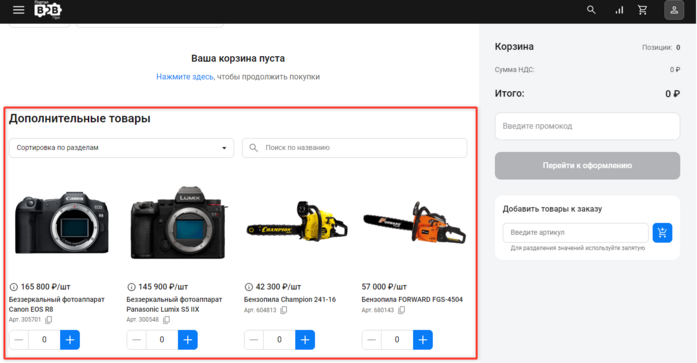The image size is (697, 363).
Task: Open Panasonic Lumix S5 IIX product image
Action: coord(179,222)
